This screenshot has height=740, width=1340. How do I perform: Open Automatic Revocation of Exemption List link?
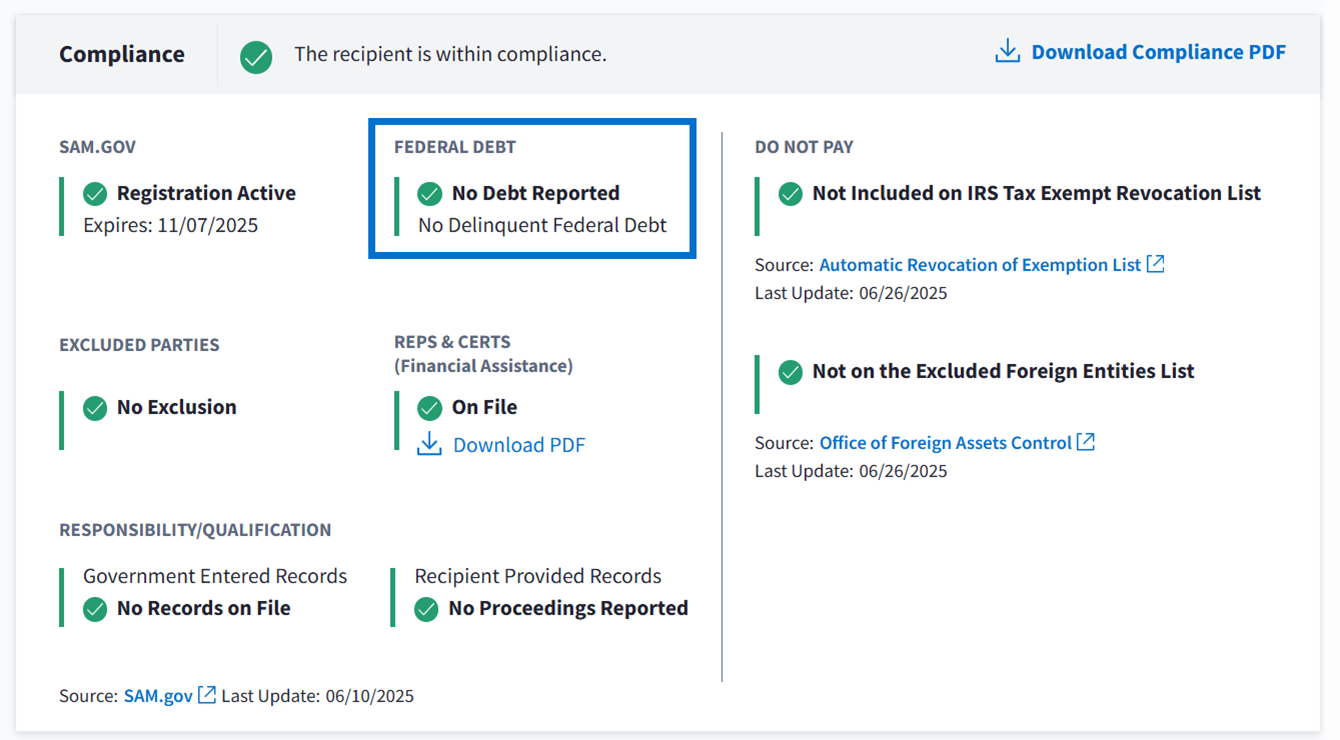(979, 265)
